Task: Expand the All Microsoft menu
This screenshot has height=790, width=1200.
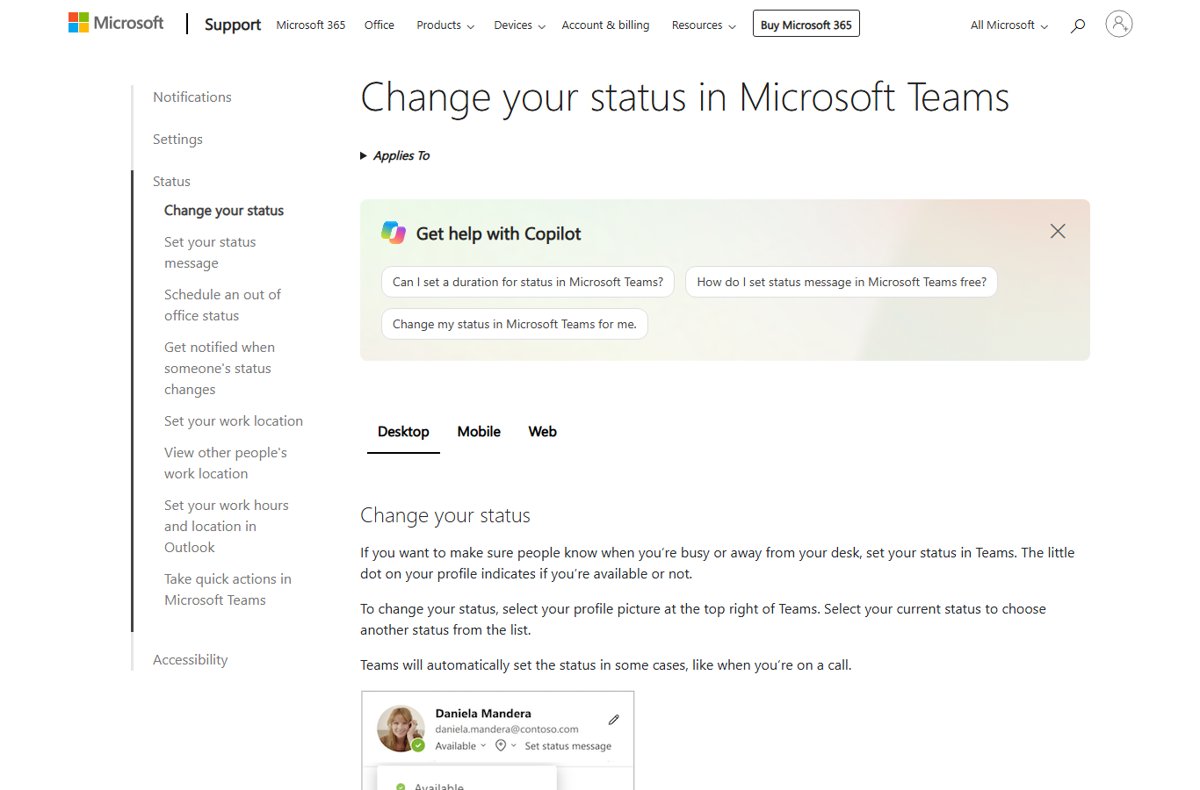Action: point(1009,25)
